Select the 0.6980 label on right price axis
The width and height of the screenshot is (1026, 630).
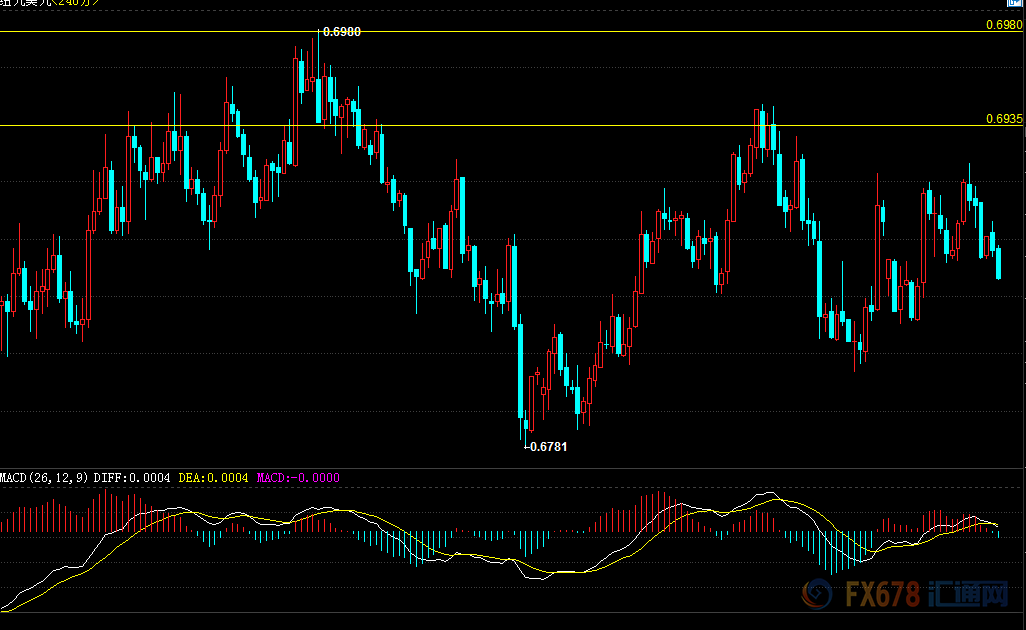pyautogui.click(x=1004, y=24)
